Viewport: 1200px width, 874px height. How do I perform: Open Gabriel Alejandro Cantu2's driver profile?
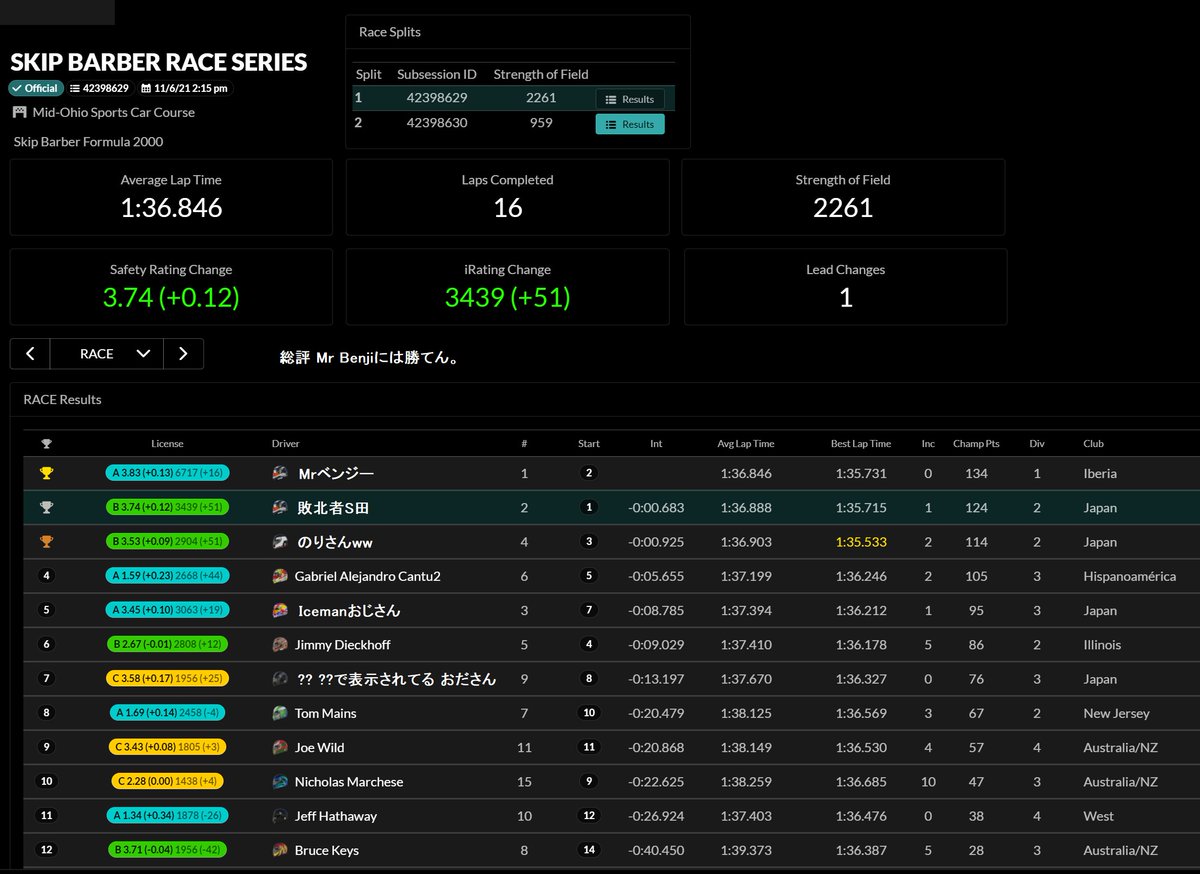pos(367,576)
